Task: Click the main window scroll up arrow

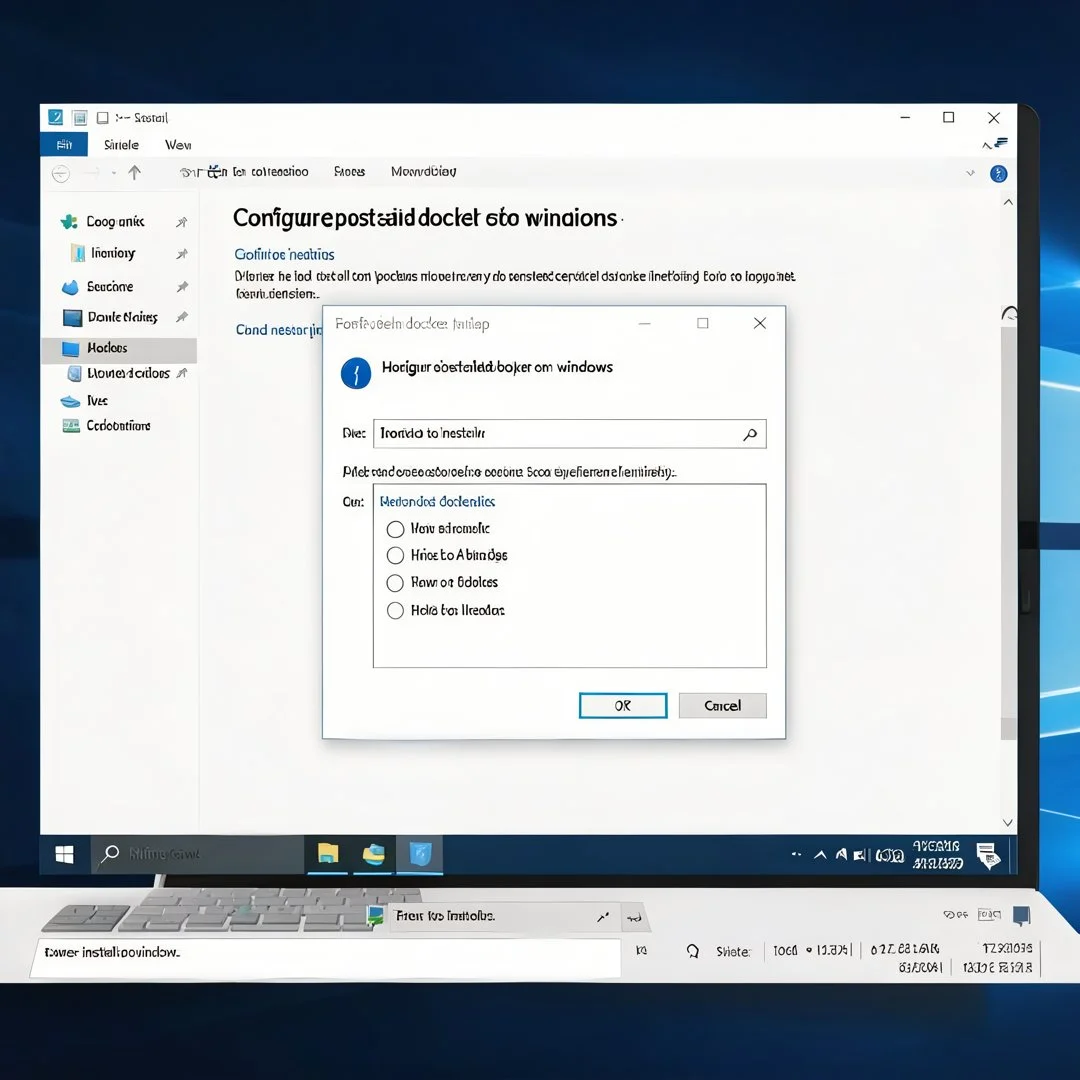Action: point(1008,202)
